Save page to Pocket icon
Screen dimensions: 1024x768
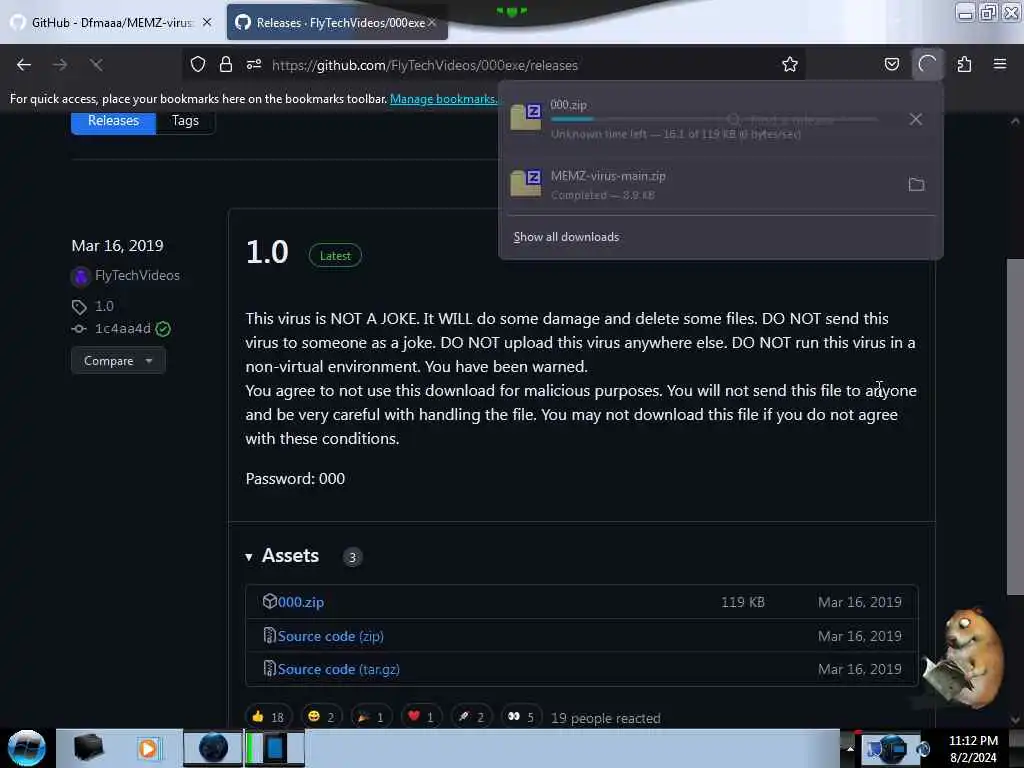(892, 65)
